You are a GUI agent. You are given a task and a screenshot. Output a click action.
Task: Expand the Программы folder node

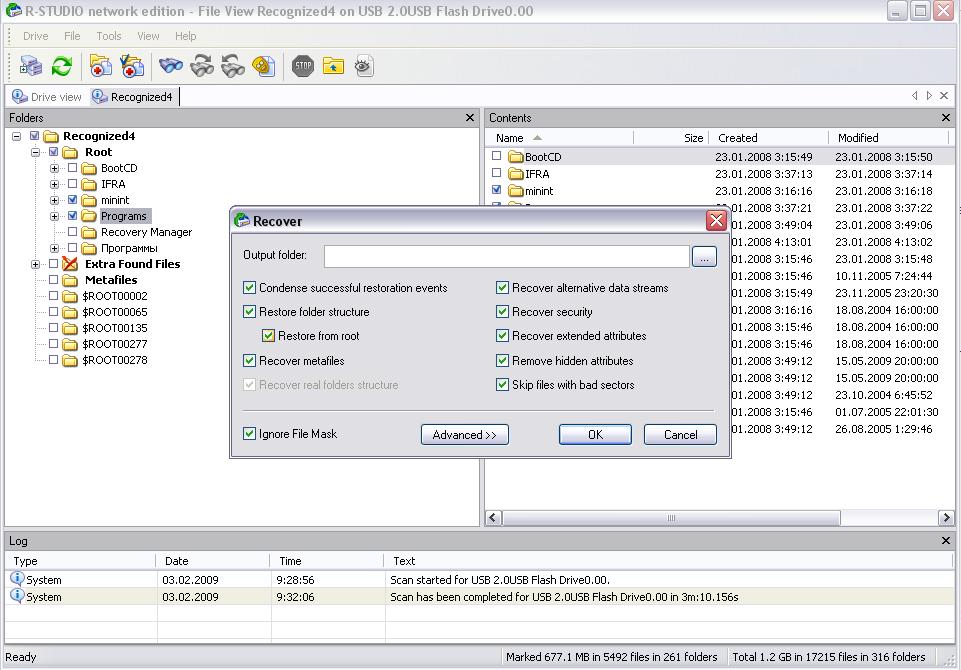pyautogui.click(x=55, y=248)
